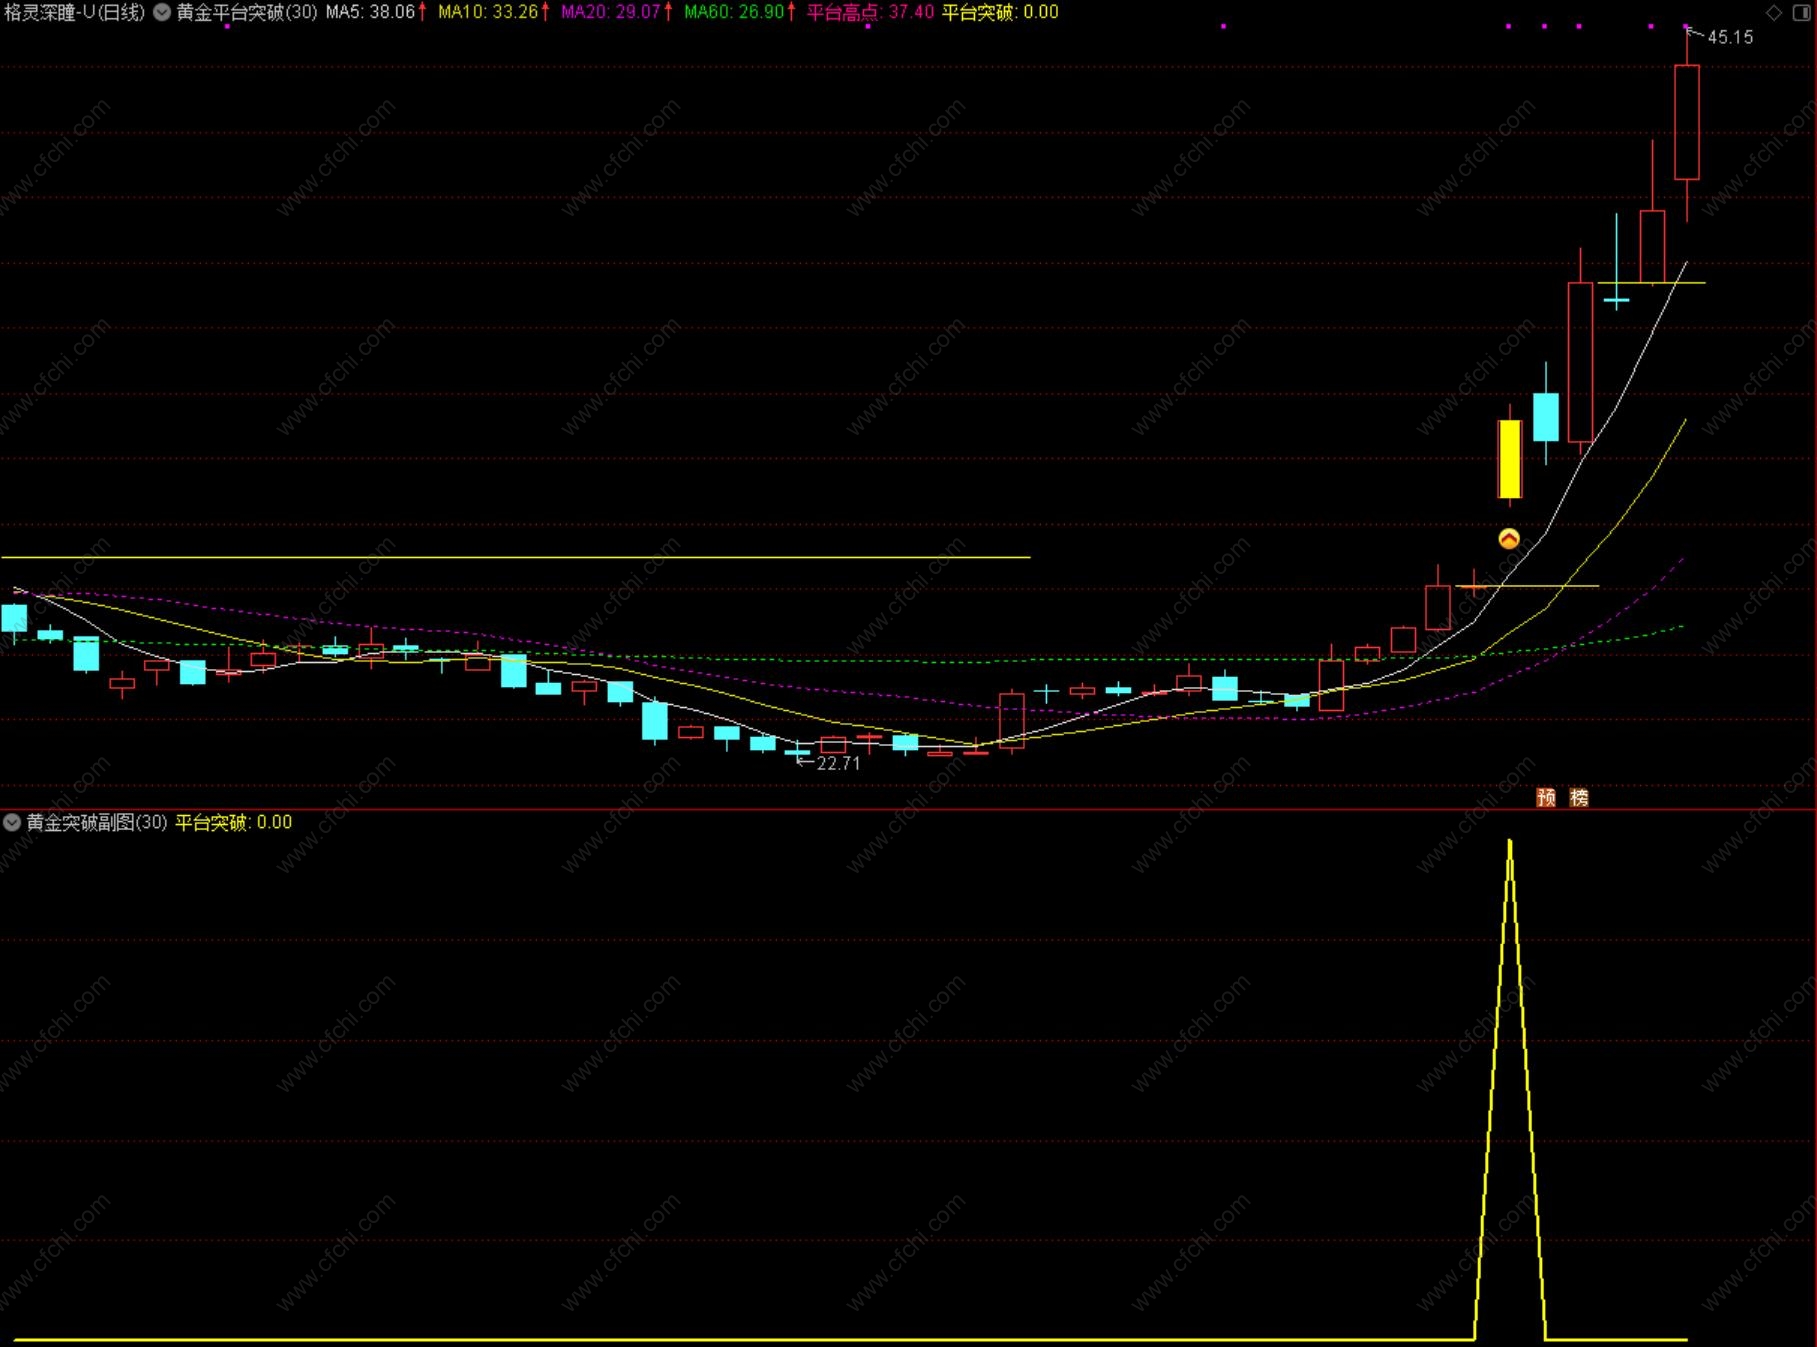The image size is (1817, 1347).
Task: Click the 45.15 high price label
Action: [x=1730, y=38]
